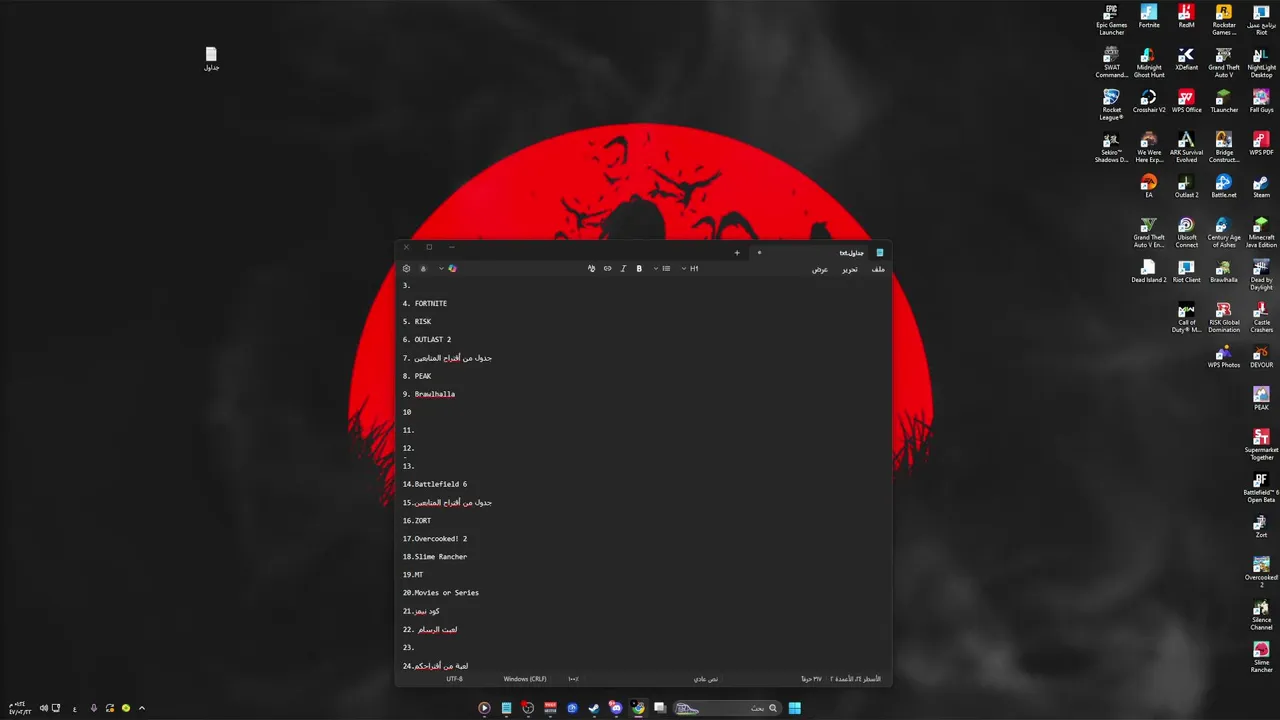Image resolution: width=1280 pixels, height=720 pixels.
Task: Click the UTF-8 encoding status entry
Action: click(x=454, y=679)
